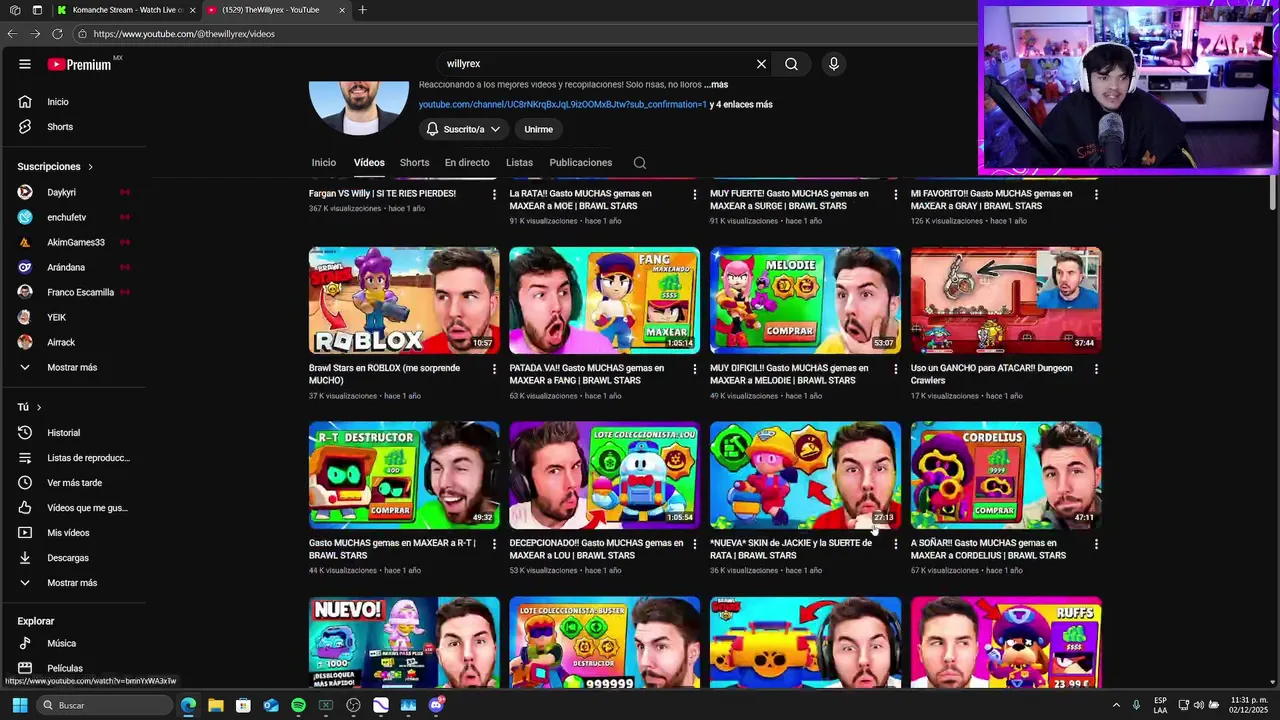Click the Windows taskbar Buscar search box
Image resolution: width=1280 pixels, height=720 pixels.
click(105, 706)
